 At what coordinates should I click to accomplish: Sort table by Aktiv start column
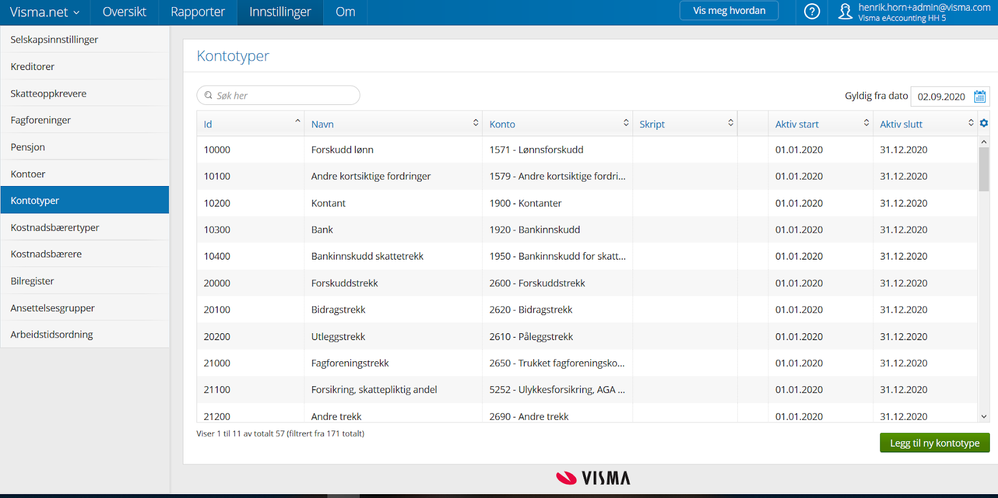(x=821, y=124)
